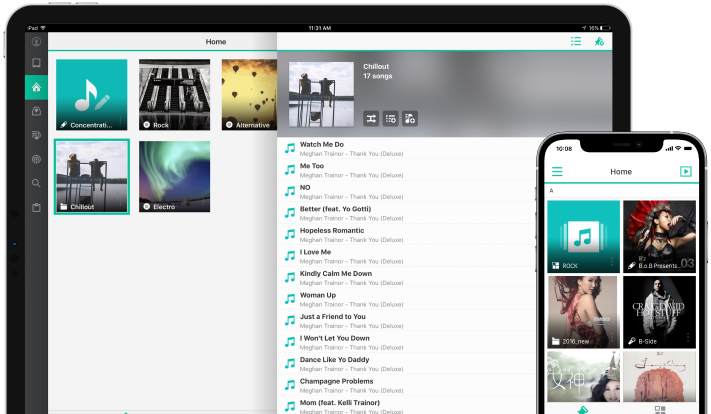Click music note icon beside Hopeless Romantic

point(290,234)
